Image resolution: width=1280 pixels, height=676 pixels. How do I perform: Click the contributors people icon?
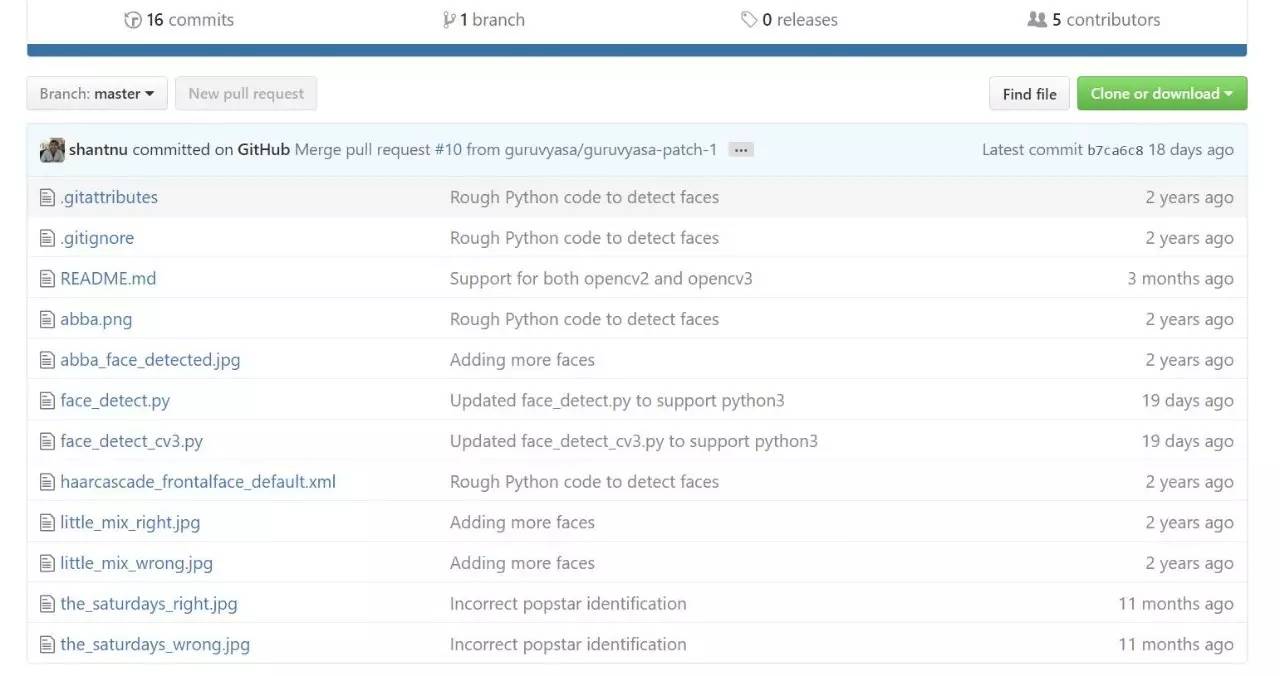pos(1037,20)
